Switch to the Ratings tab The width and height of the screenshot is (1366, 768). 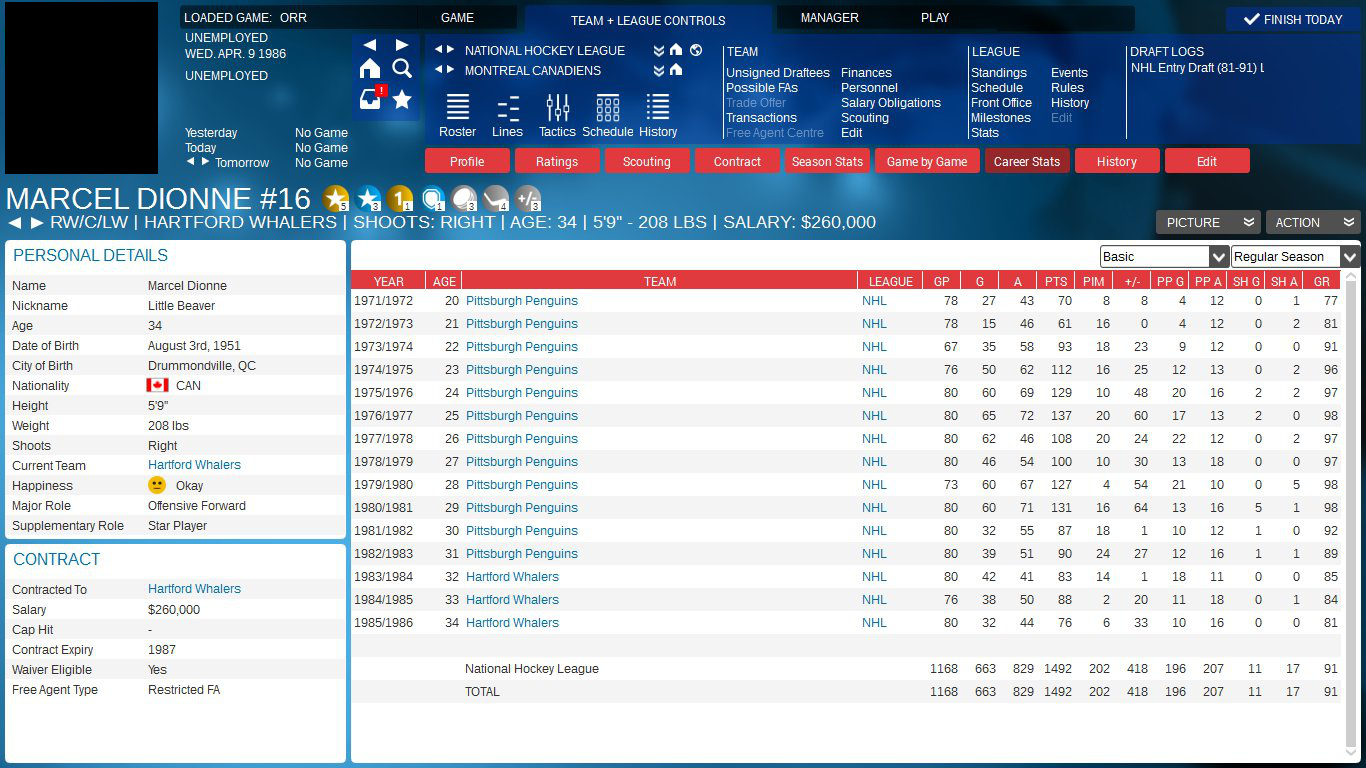(x=557, y=161)
